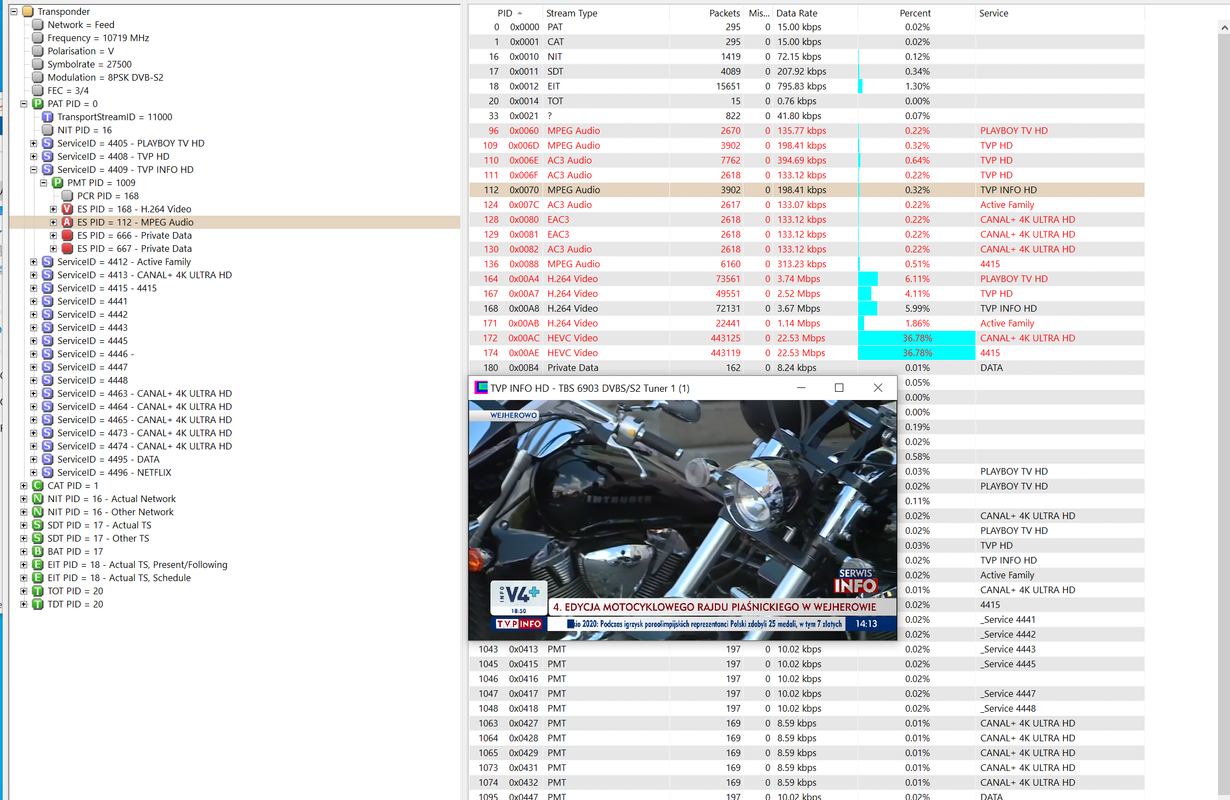The height and width of the screenshot is (800, 1230).
Task: Click the S icon of SDT Actual TS
Action: click(x=37, y=525)
